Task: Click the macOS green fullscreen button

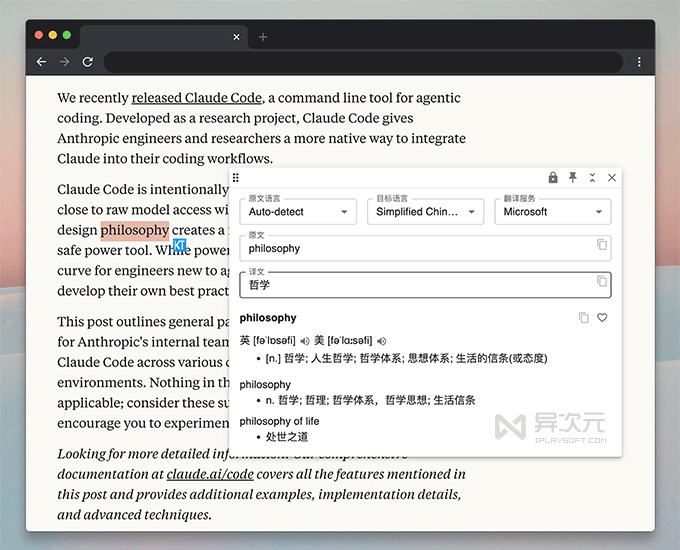Action: (67, 35)
